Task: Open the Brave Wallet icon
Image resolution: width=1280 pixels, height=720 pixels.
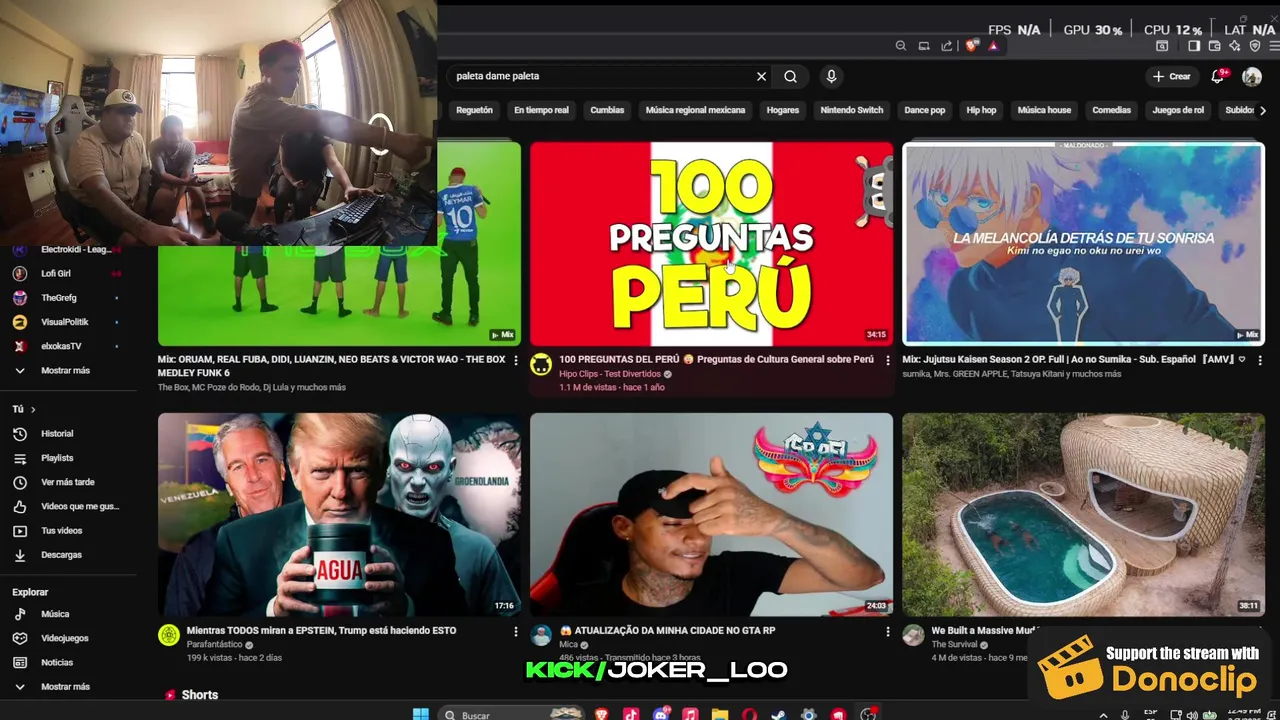Action: [1214, 46]
